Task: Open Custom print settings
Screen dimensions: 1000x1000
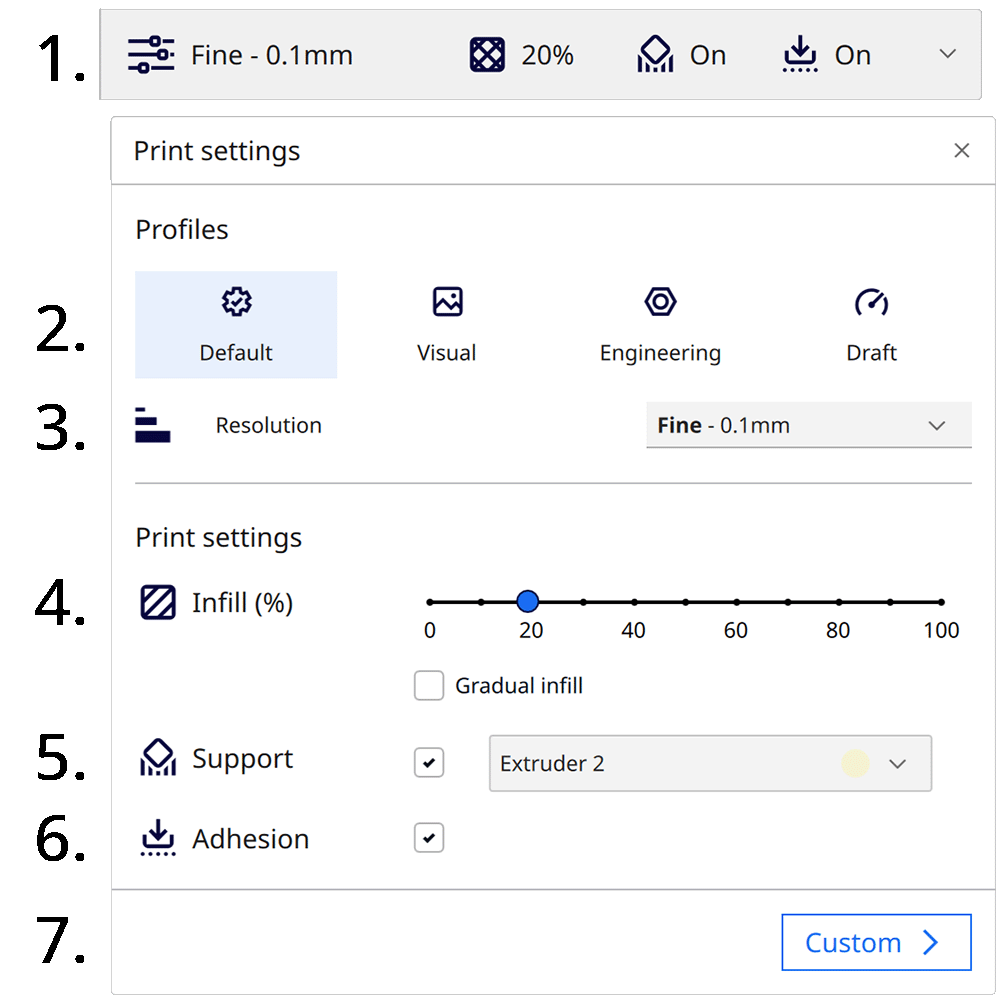Action: (876, 942)
